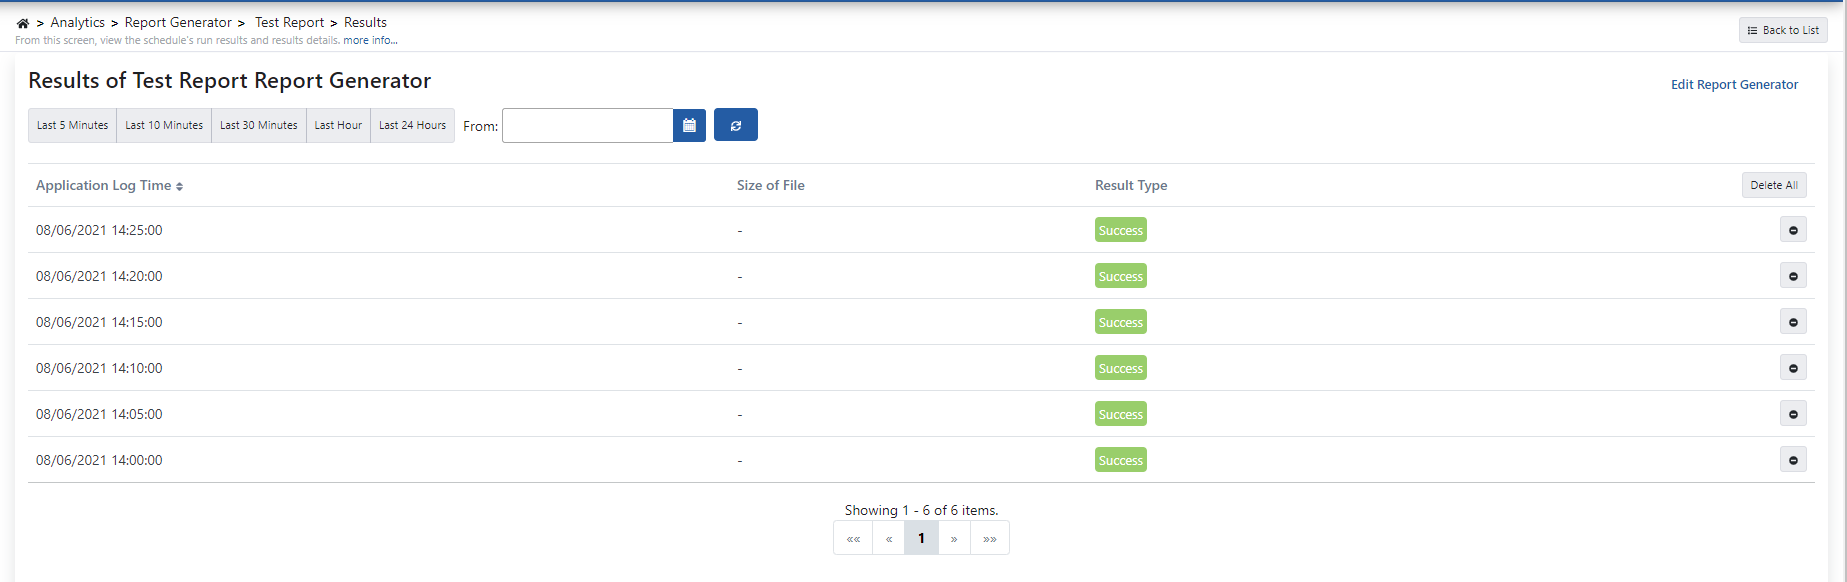Navigate to Report Generator breadcrumb
The width and height of the screenshot is (1847, 582).
[x=178, y=22]
